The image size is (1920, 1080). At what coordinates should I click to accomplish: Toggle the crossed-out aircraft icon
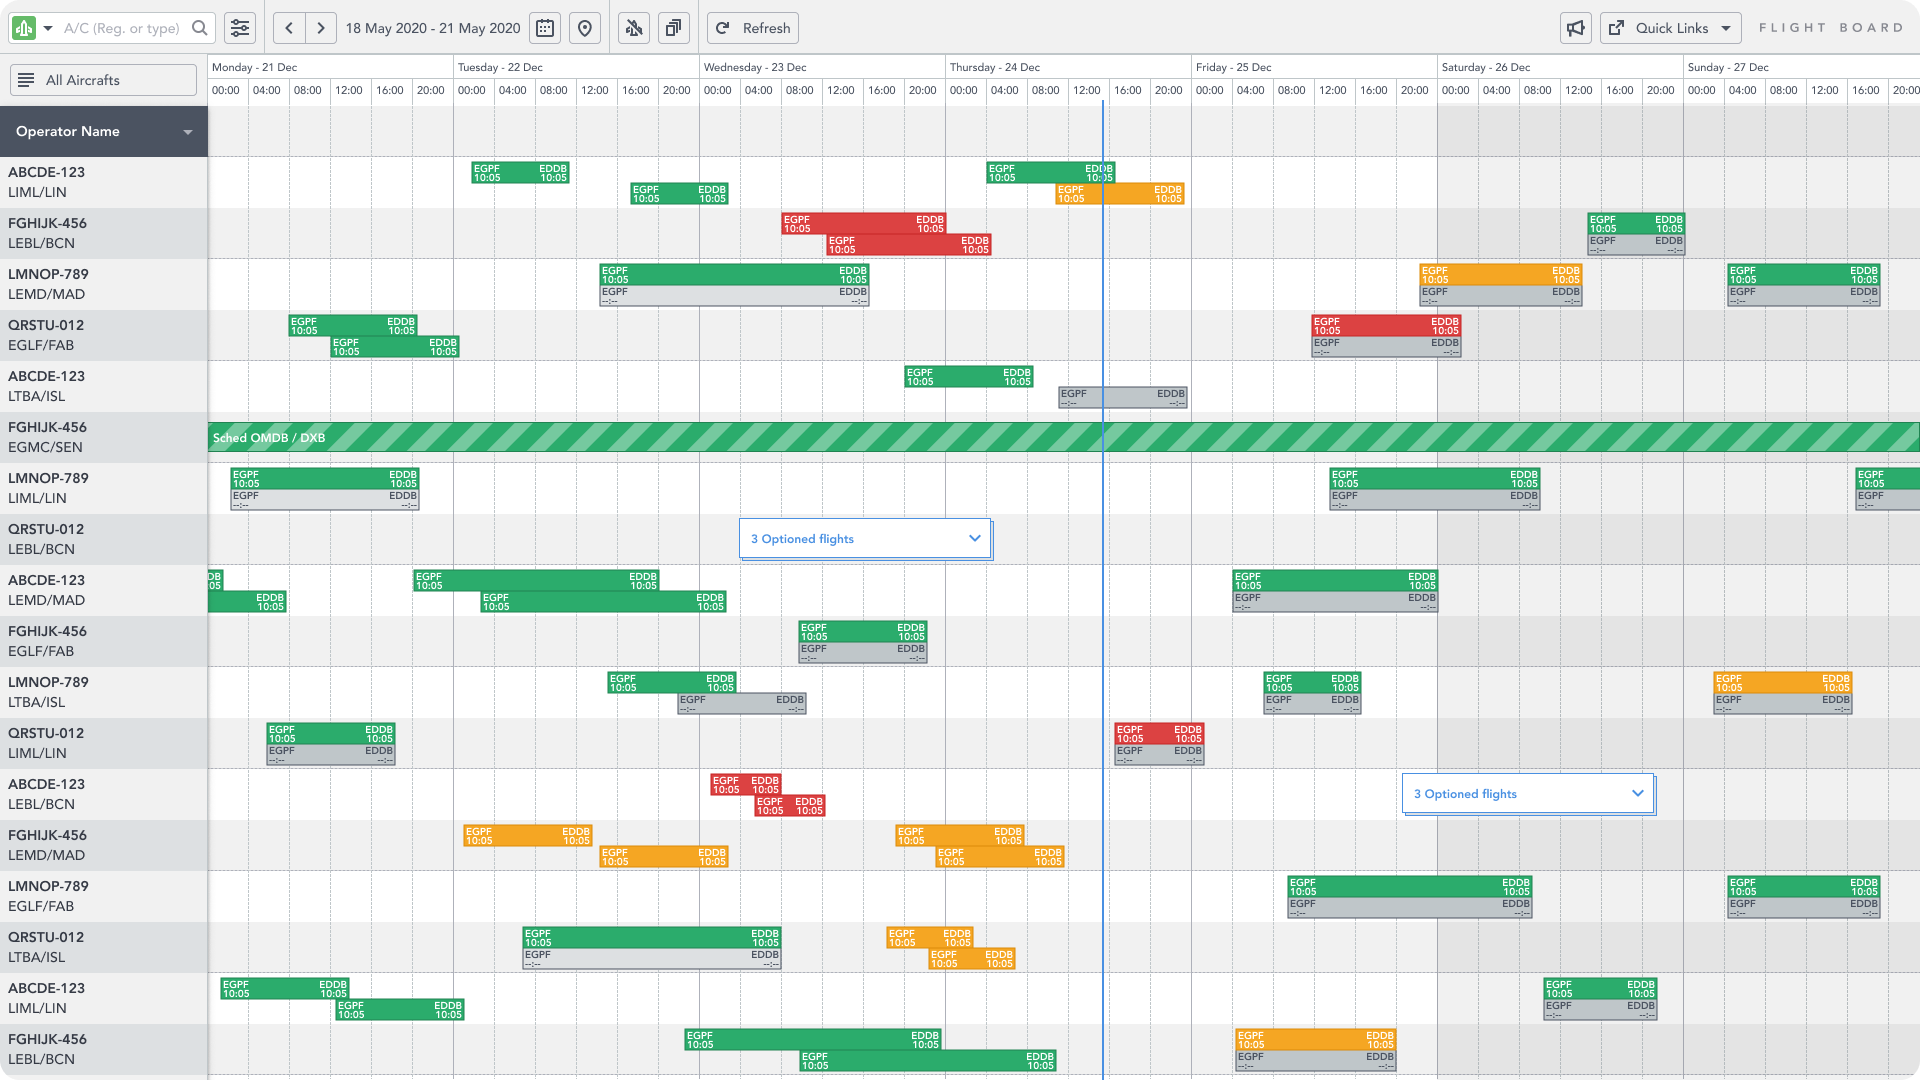point(634,28)
